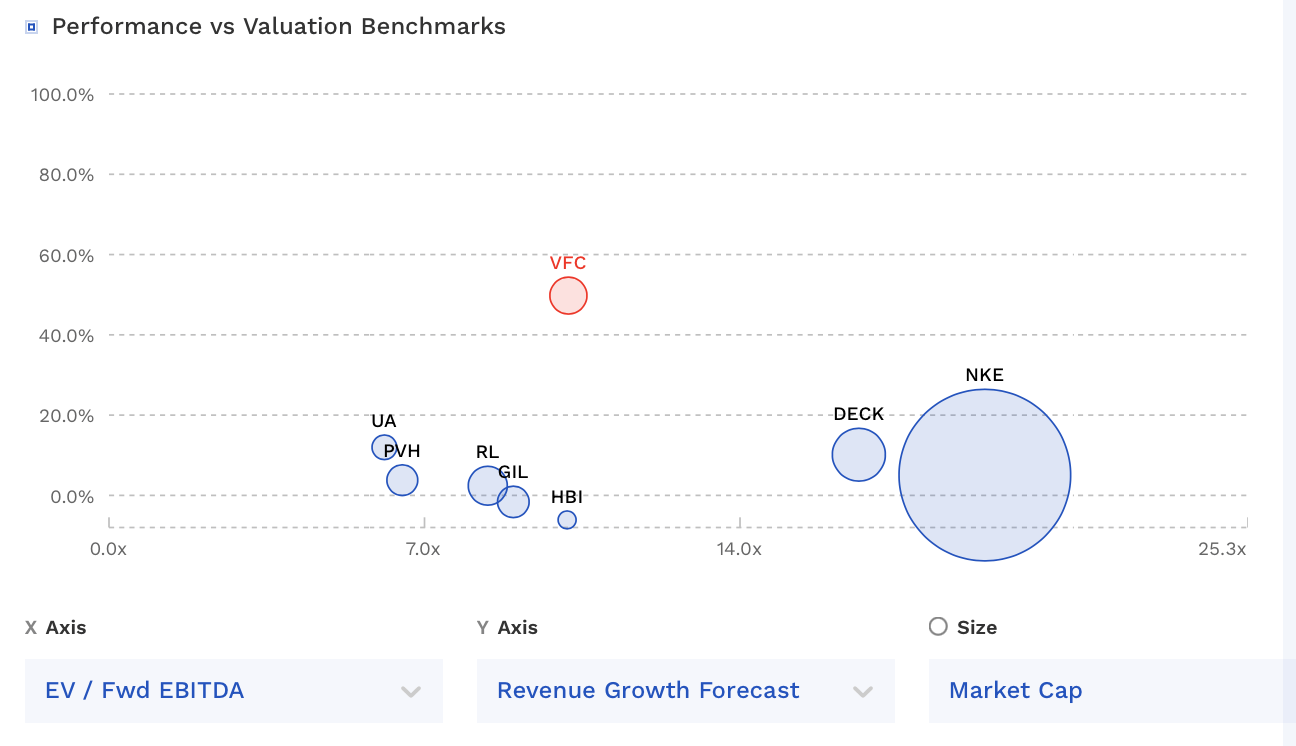The image size is (1296, 746).
Task: Click the X axis indicator icon
Action: pos(30,627)
